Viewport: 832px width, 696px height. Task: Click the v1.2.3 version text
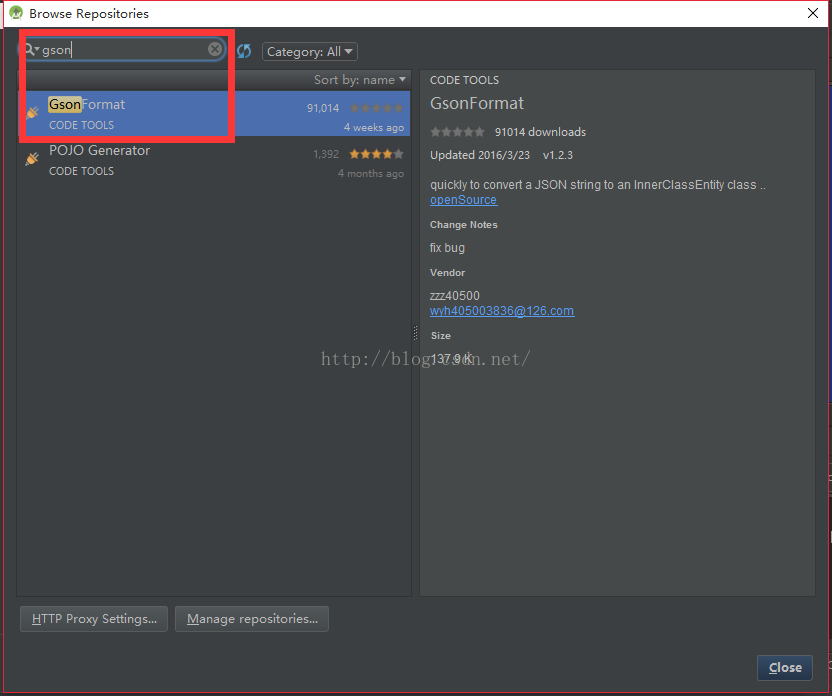tap(558, 155)
